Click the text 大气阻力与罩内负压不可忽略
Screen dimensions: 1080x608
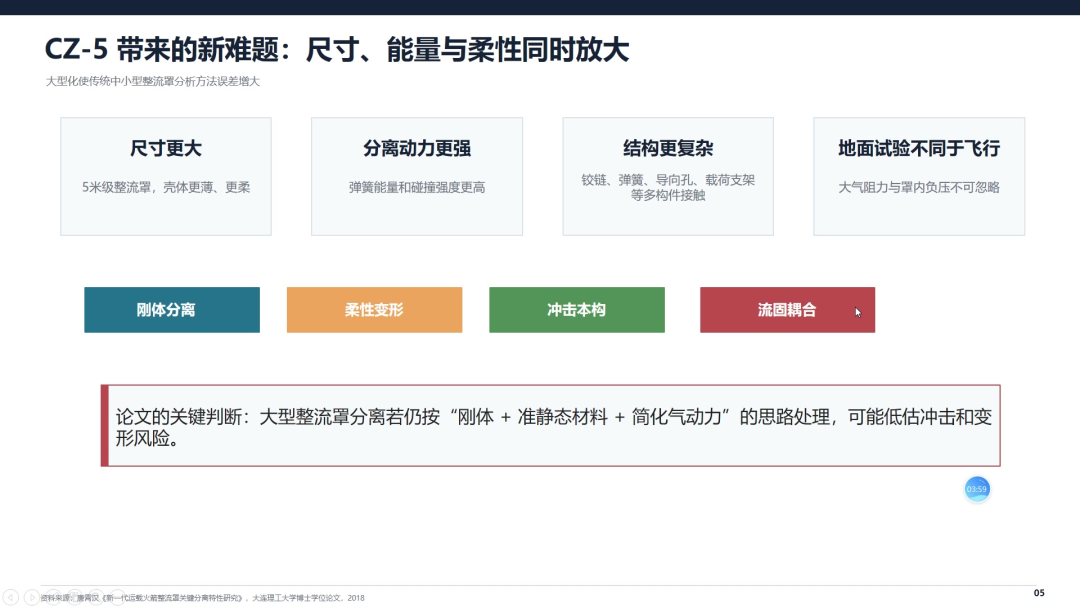click(919, 187)
